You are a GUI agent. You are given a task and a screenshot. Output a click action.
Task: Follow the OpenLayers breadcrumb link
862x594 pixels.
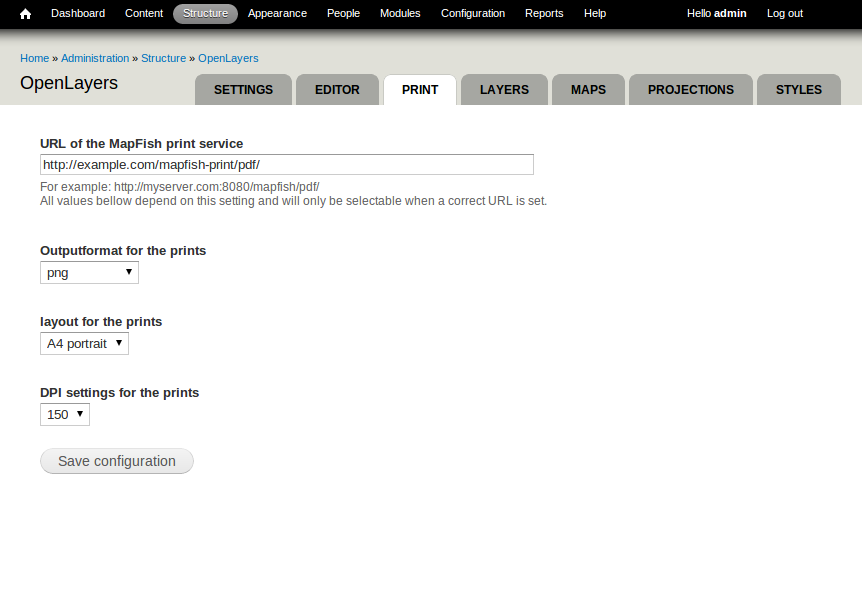pyautogui.click(x=228, y=58)
